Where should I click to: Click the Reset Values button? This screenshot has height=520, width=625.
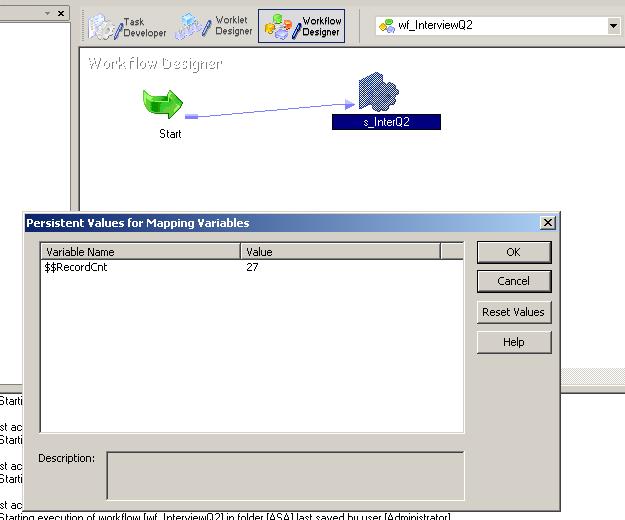514,312
